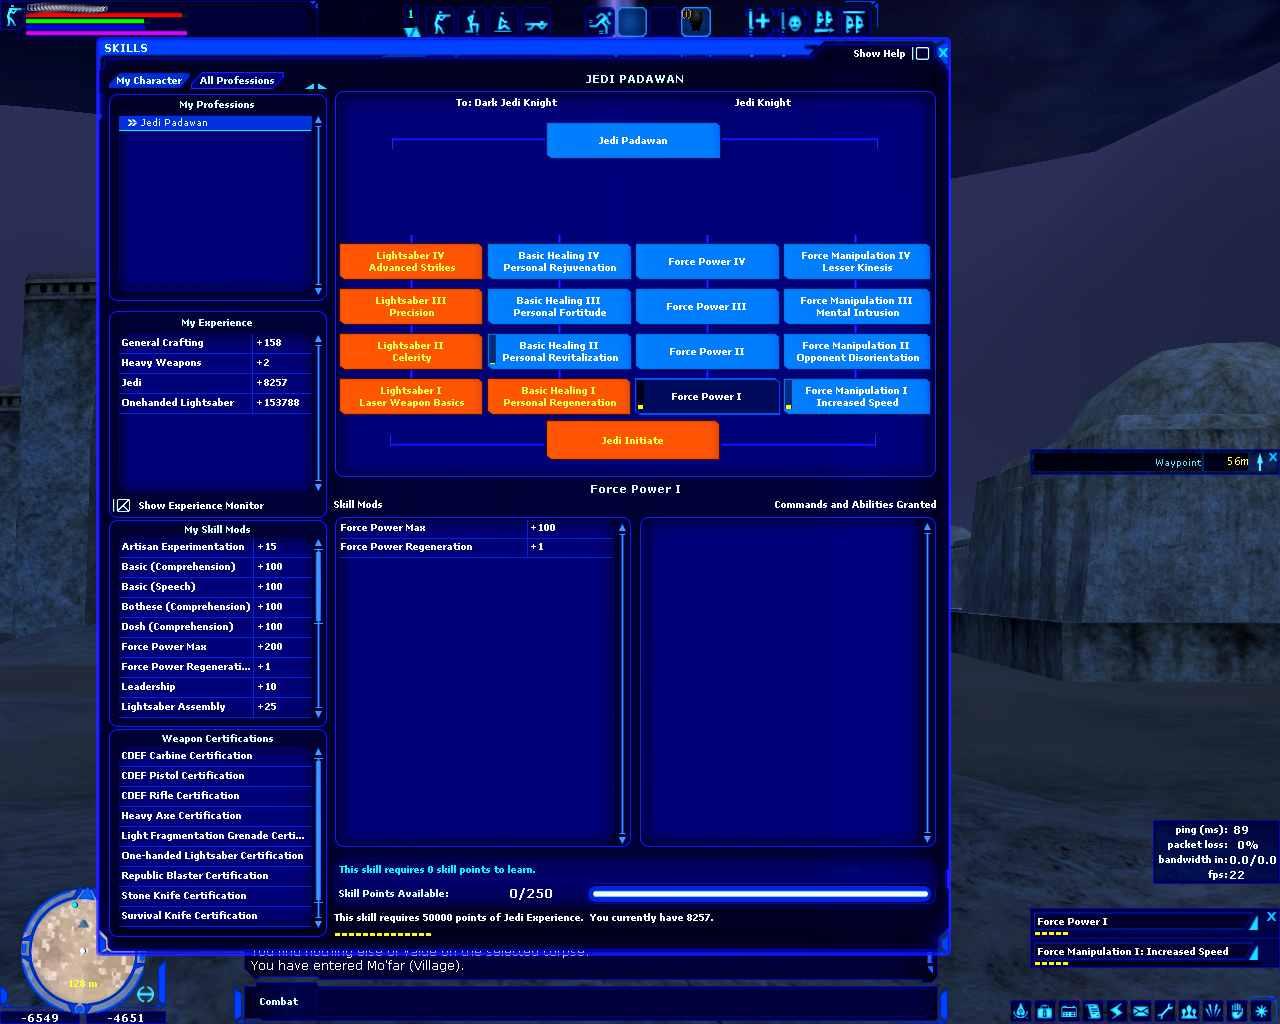This screenshot has height=1024, width=1280.
Task: Click 'One-handed Lightsaber Certification' row
Action: 215,856
